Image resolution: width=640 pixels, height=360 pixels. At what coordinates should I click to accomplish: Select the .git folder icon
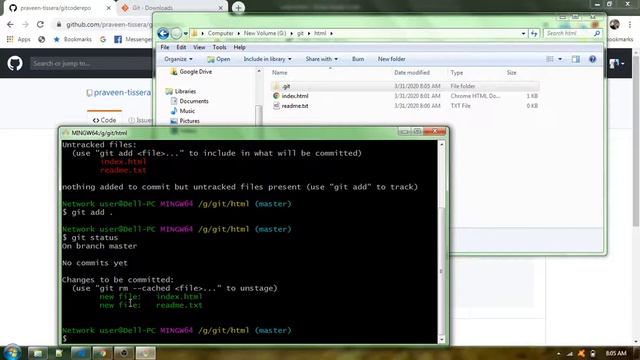click(x=276, y=86)
